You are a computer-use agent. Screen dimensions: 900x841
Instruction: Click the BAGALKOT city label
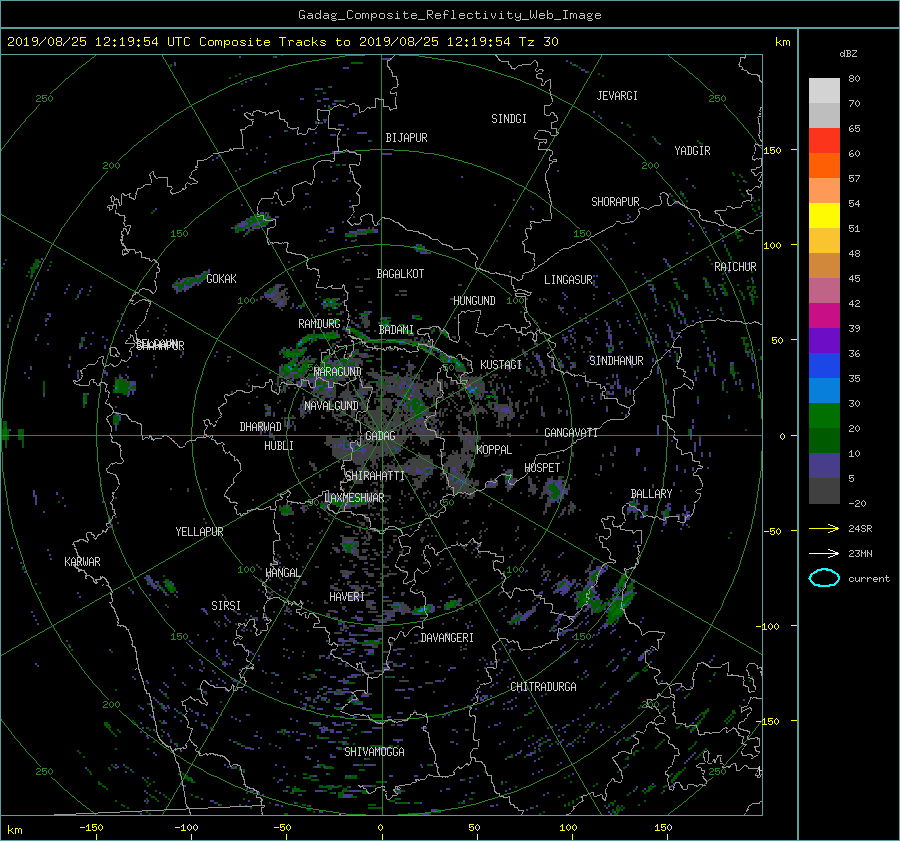coord(400,274)
